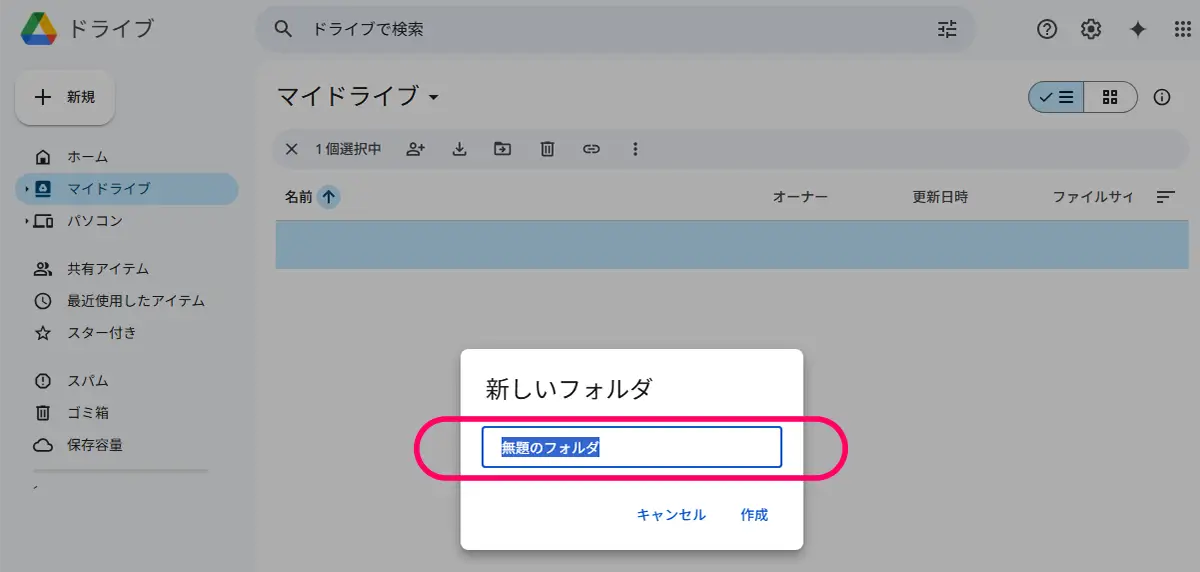Screen dimensions: 1200x572
Task: Click the download icon
Action: (460, 149)
